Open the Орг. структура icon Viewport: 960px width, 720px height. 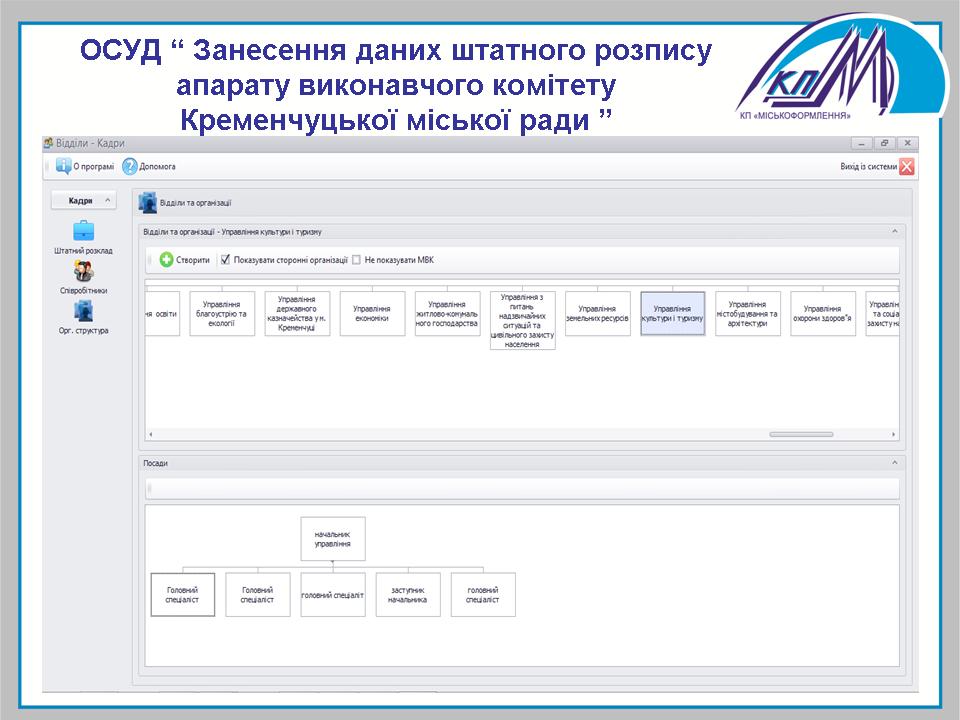click(x=83, y=311)
